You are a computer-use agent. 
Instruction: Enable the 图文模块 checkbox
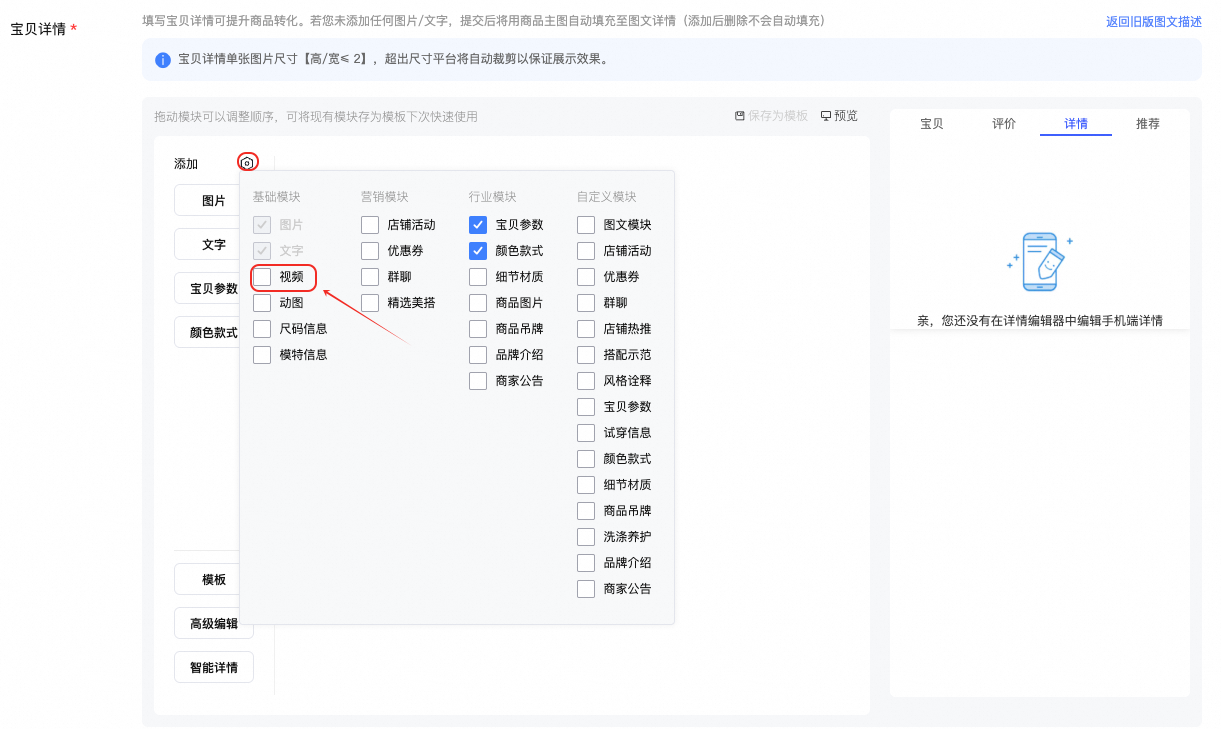pos(586,225)
